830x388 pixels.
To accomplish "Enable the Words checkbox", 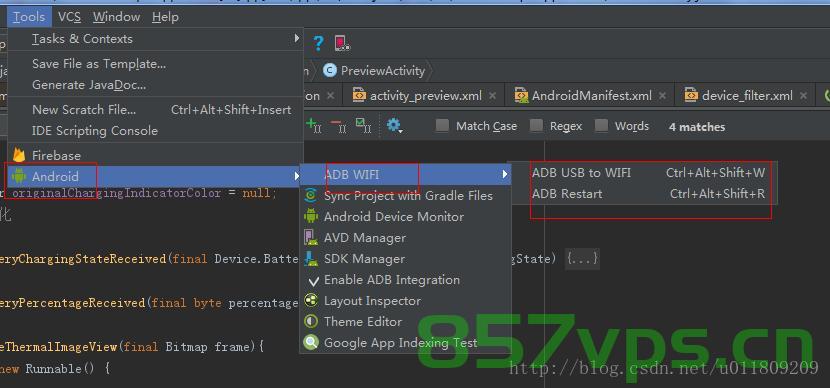I will click(601, 126).
